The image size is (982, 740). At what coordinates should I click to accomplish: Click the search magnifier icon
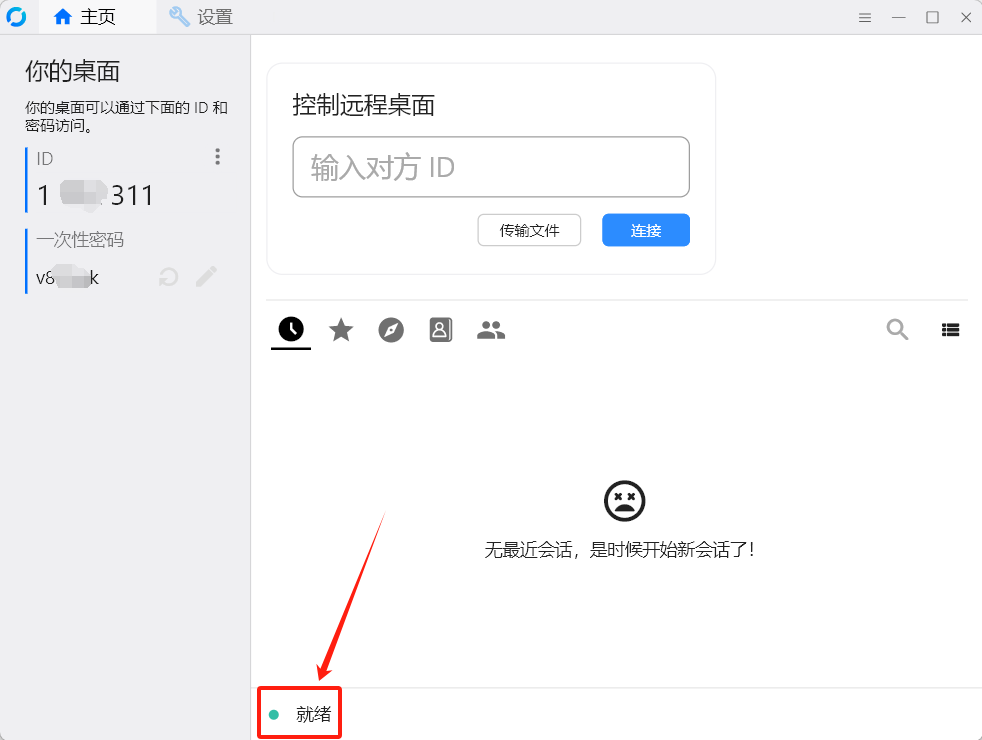[x=897, y=329]
